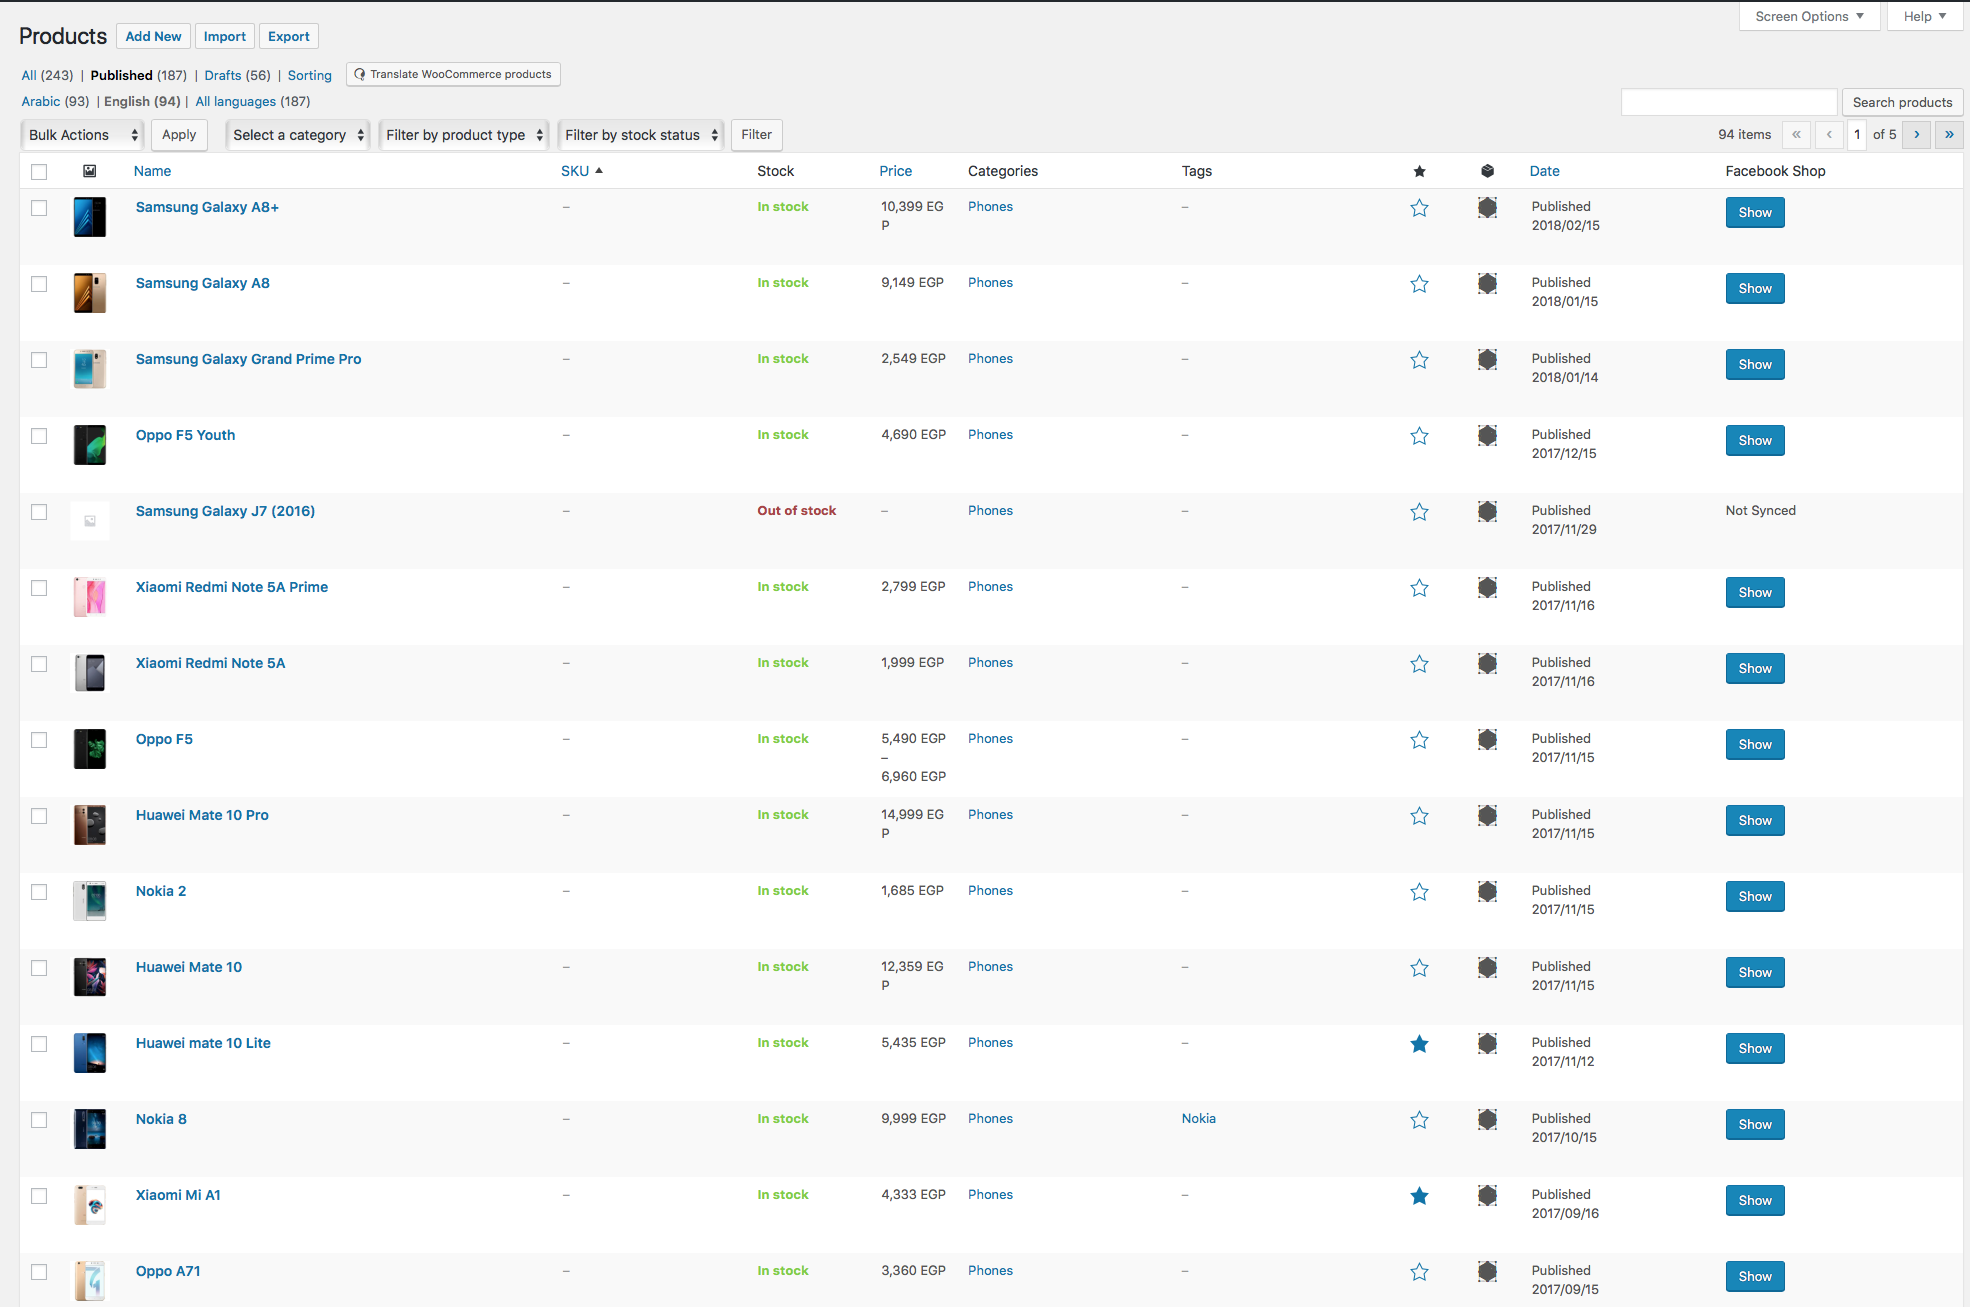Select the Xiaomi Mi A1 row checkbox
The height and width of the screenshot is (1307, 1970).
coord(39,1196)
